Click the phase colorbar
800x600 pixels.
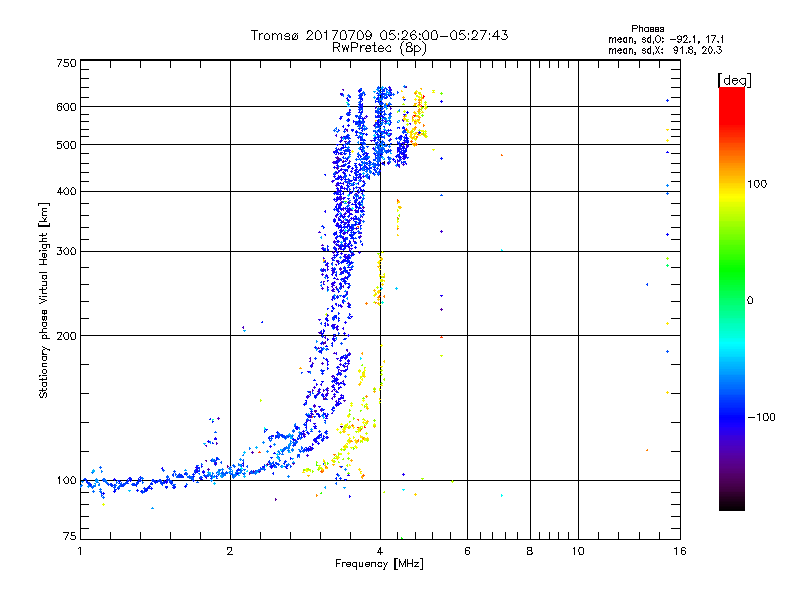[x=732, y=298]
